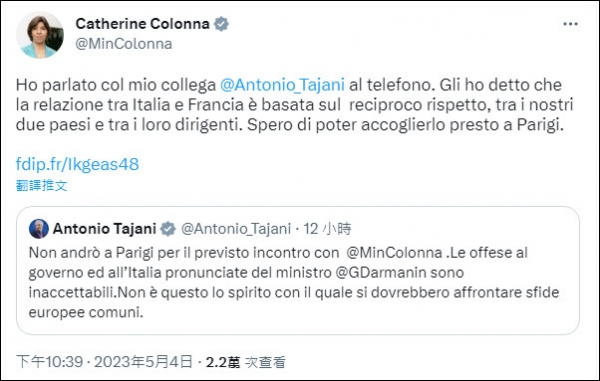Viewport: 600px width, 381px height.
Task: Click the @Antonio_Tajani handle in quoted tweet
Action: pyautogui.click(x=236, y=229)
